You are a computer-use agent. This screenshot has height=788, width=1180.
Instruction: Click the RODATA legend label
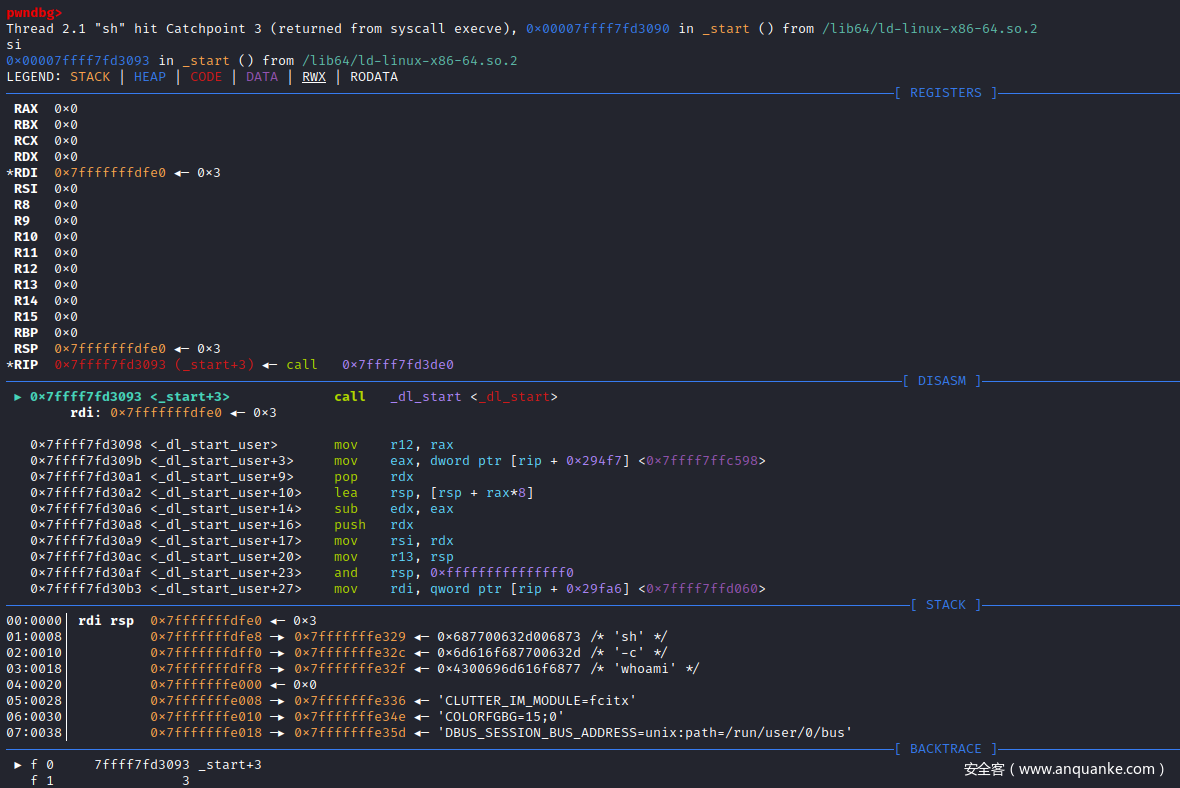click(x=374, y=77)
